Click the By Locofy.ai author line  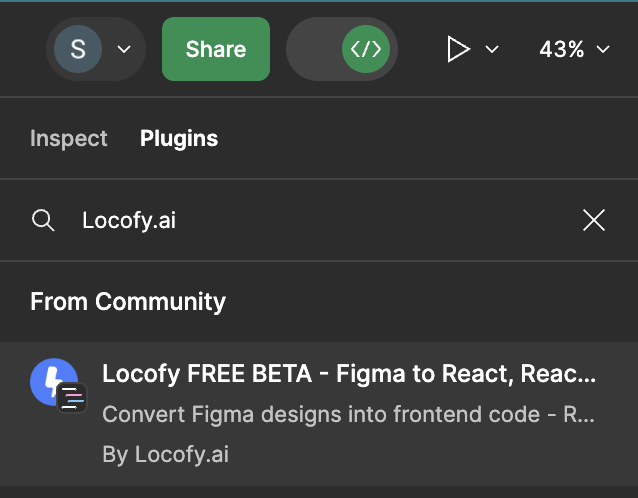pos(166,454)
